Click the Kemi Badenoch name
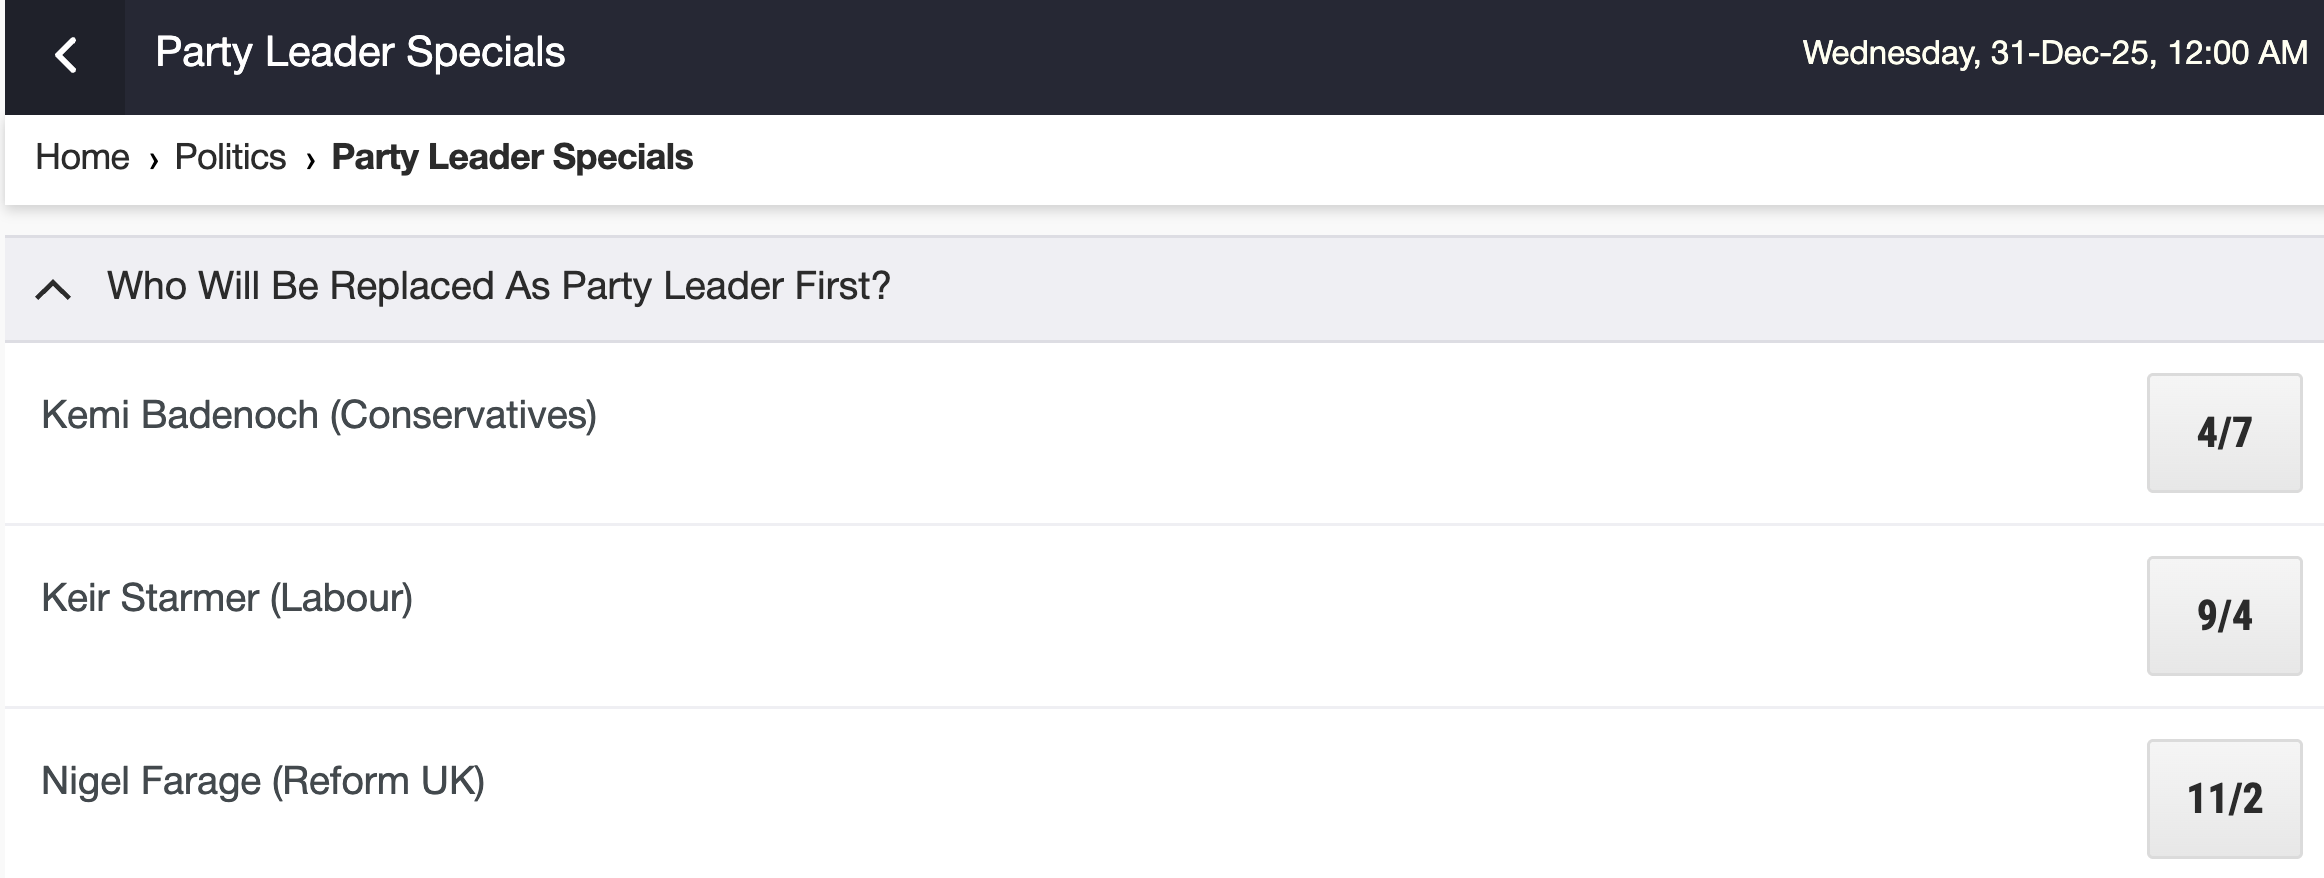Screen dimensions: 2324x878 tap(180, 415)
